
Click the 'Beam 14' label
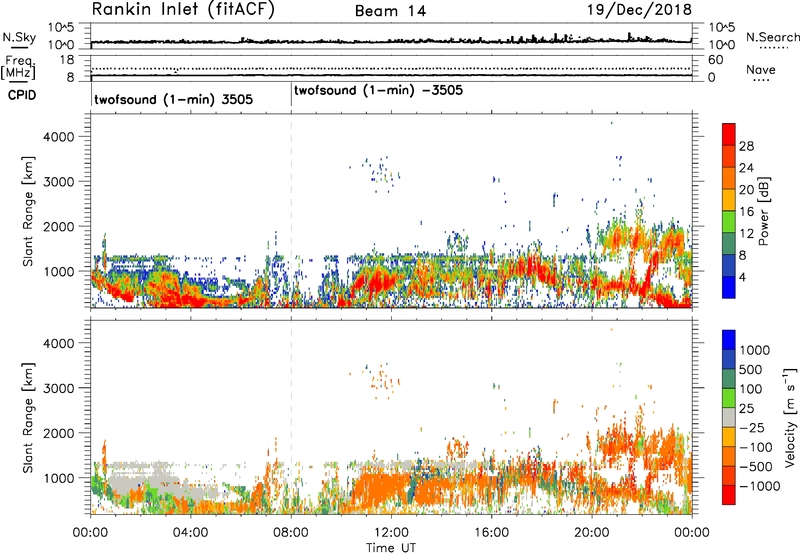tap(390, 11)
